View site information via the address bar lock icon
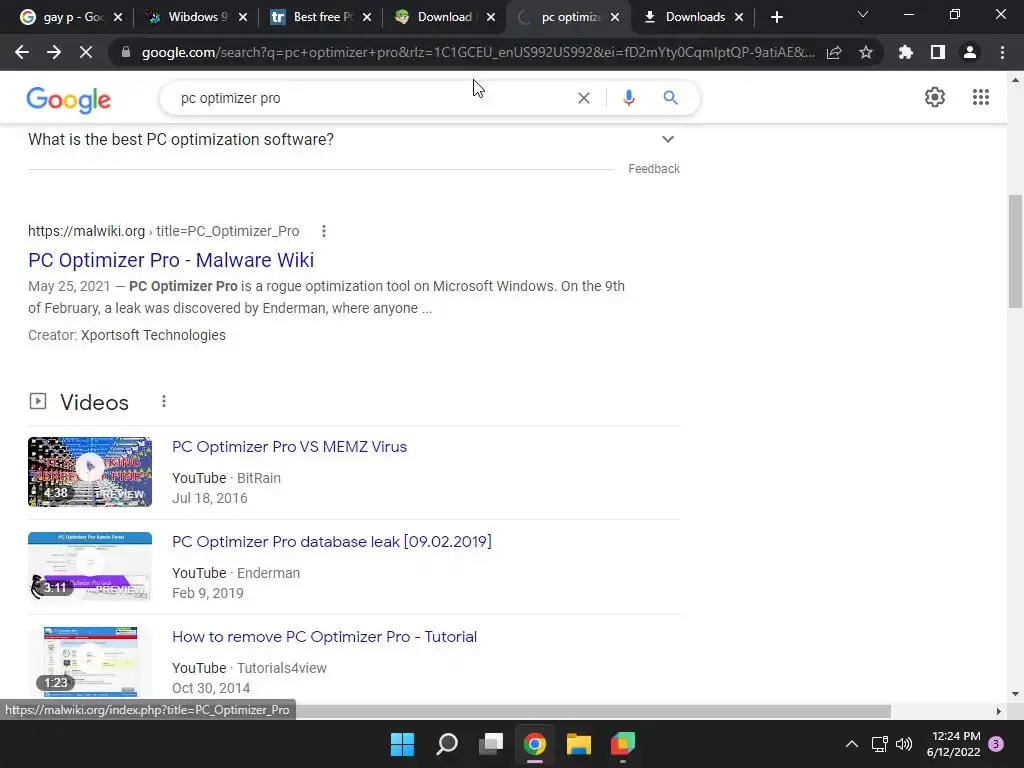Image resolution: width=1024 pixels, height=768 pixels. (x=126, y=52)
